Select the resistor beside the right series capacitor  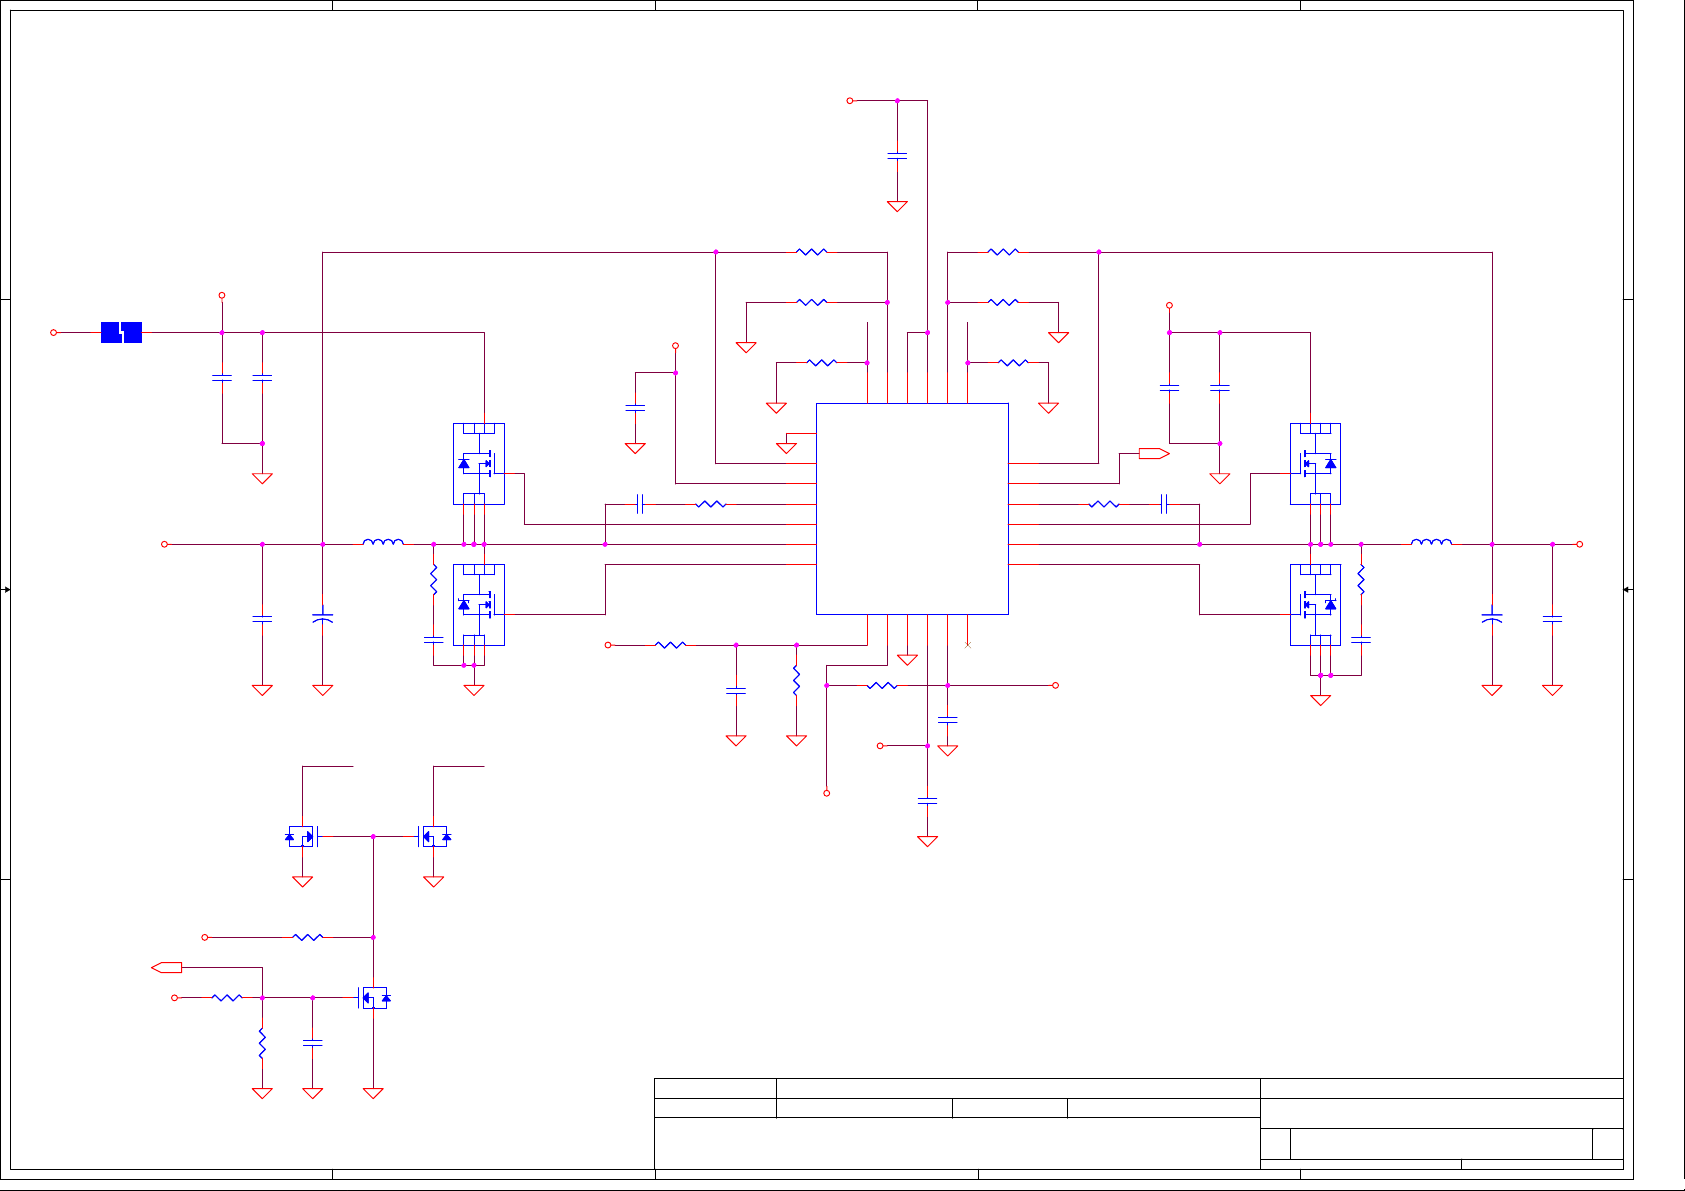[x=1104, y=504]
